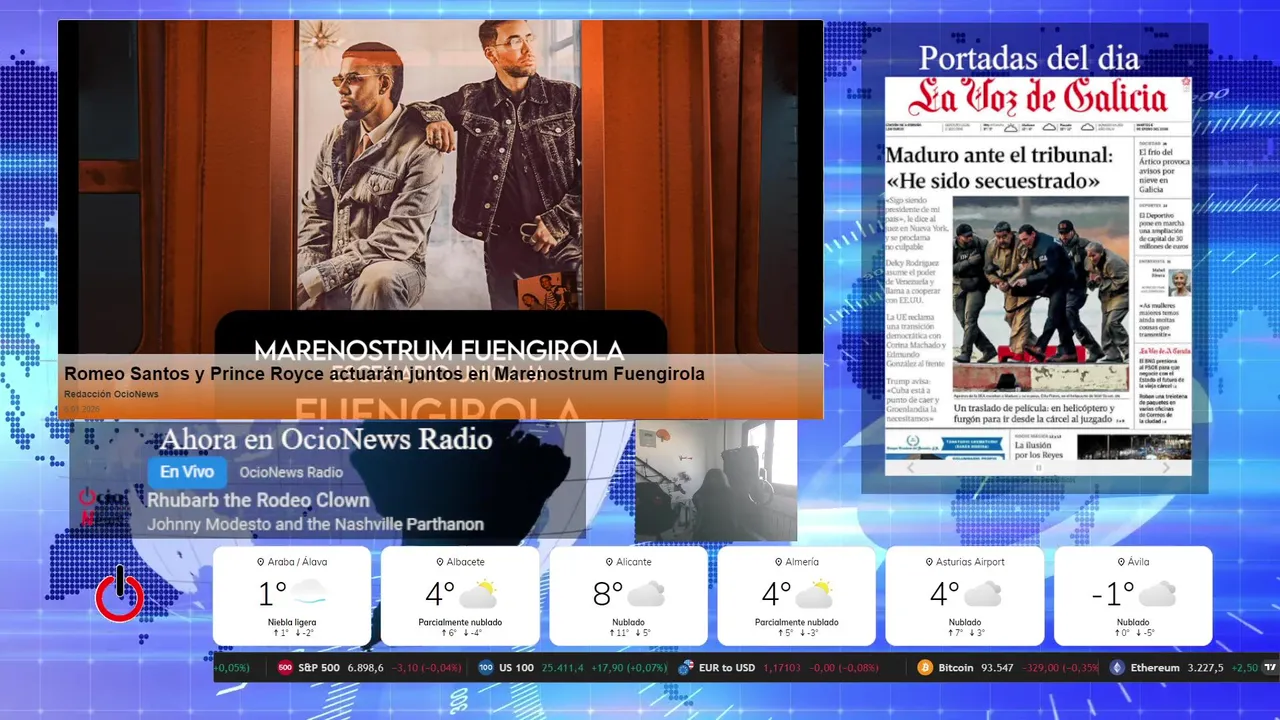Go to previous newspaper cover with left arrow
1280x720 pixels.
click(910, 467)
